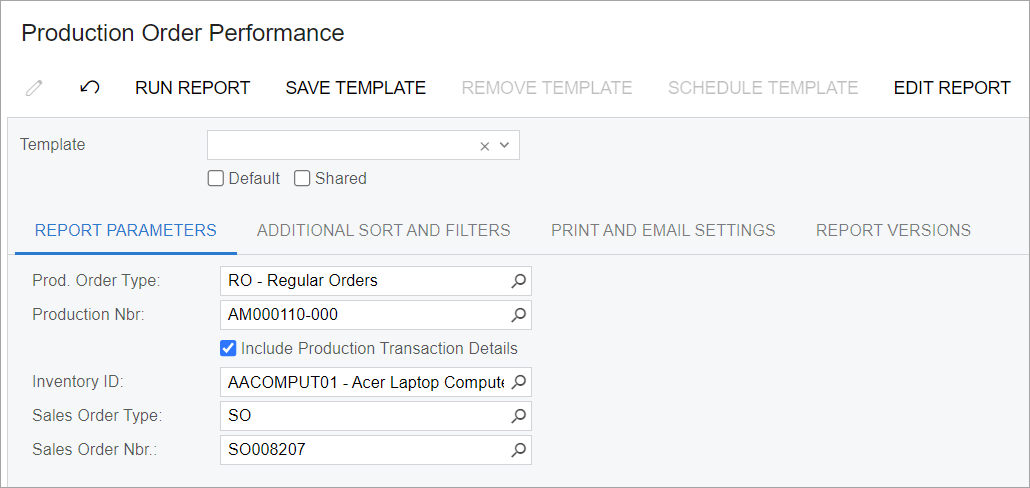Uncheck Include Production Transaction Details
This screenshot has width=1030, height=488.
tap(228, 349)
